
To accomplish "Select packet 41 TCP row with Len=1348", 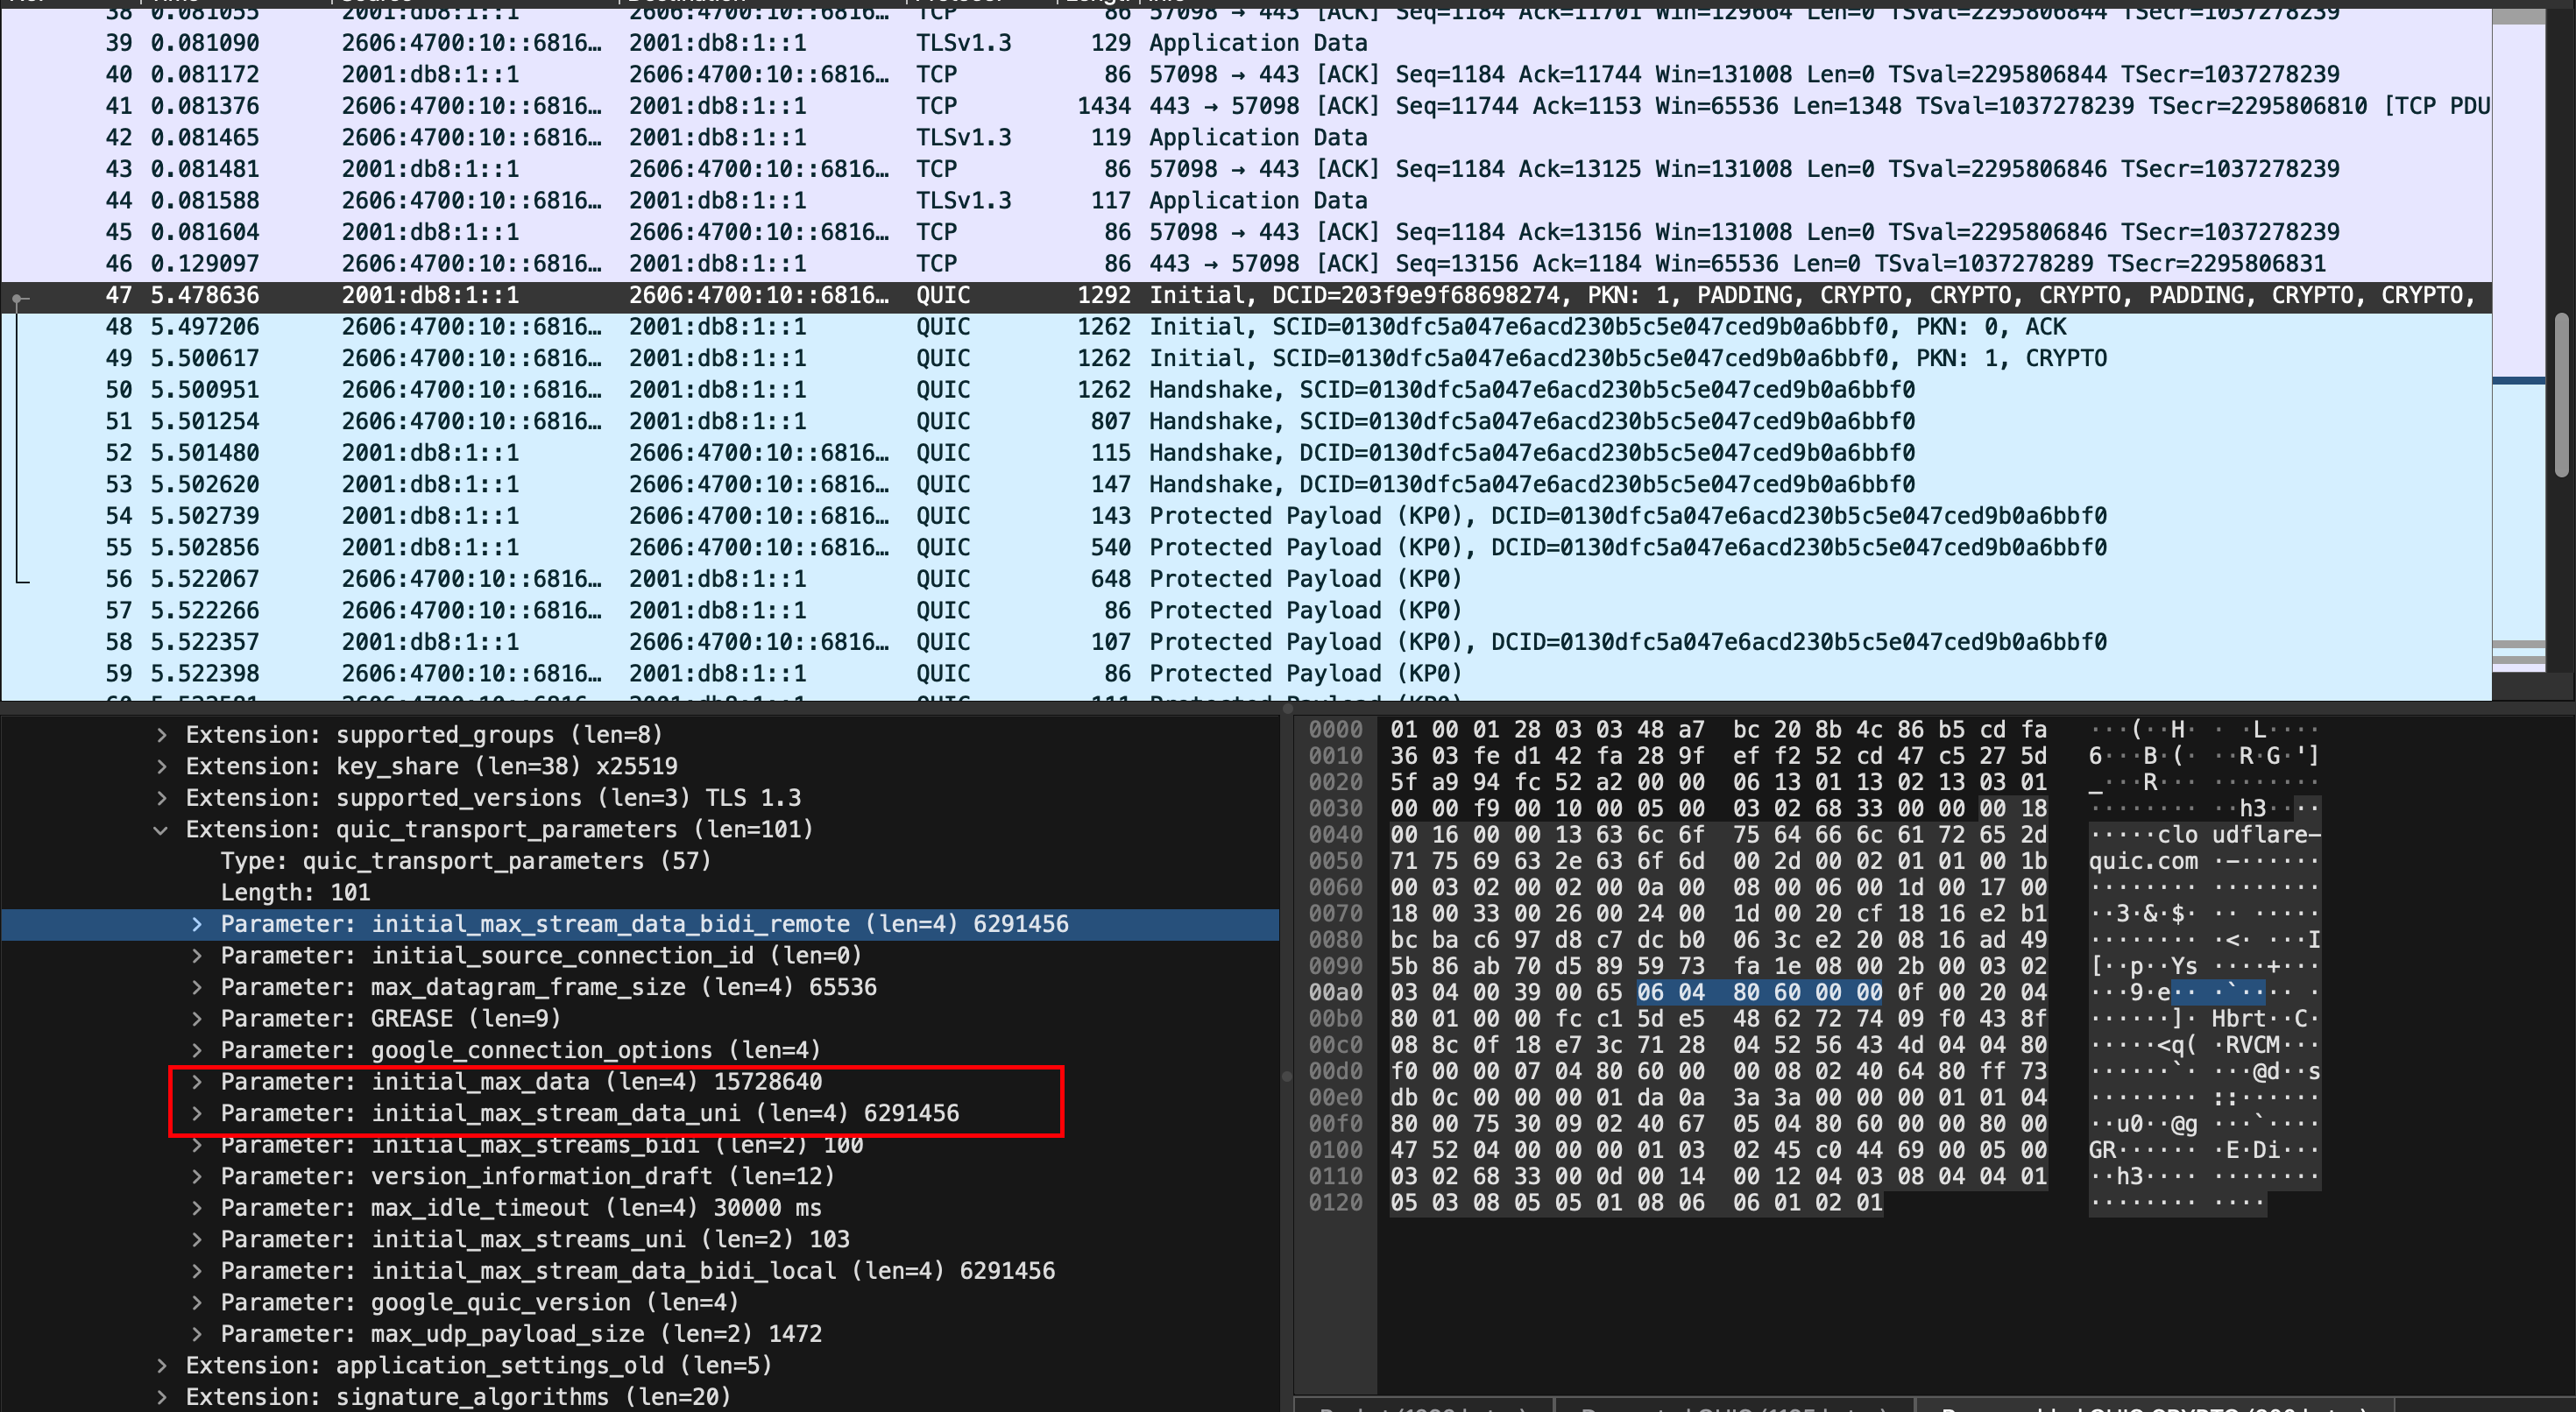I will (x=1246, y=106).
